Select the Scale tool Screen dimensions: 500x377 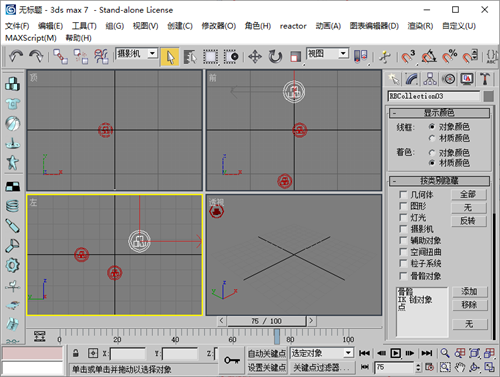coord(295,57)
